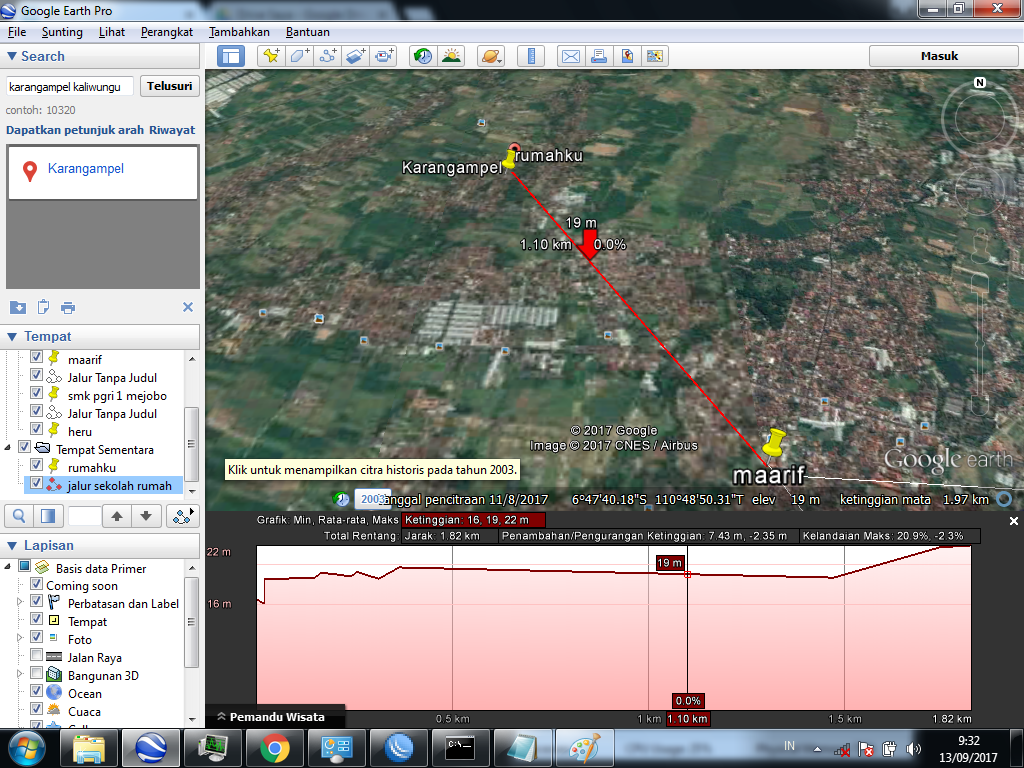Open the Bantuan menu
The height and width of the screenshot is (768, 1024).
[x=308, y=32]
